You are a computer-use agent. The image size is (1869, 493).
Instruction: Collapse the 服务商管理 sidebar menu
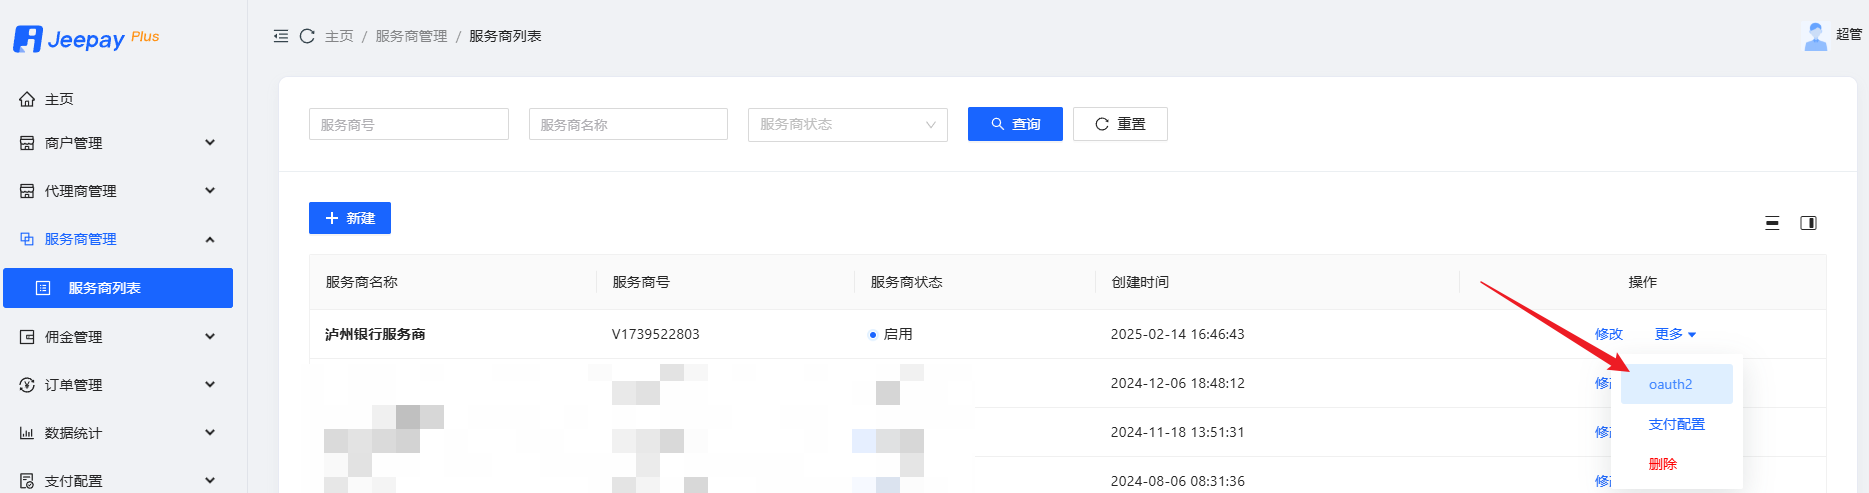pos(118,239)
